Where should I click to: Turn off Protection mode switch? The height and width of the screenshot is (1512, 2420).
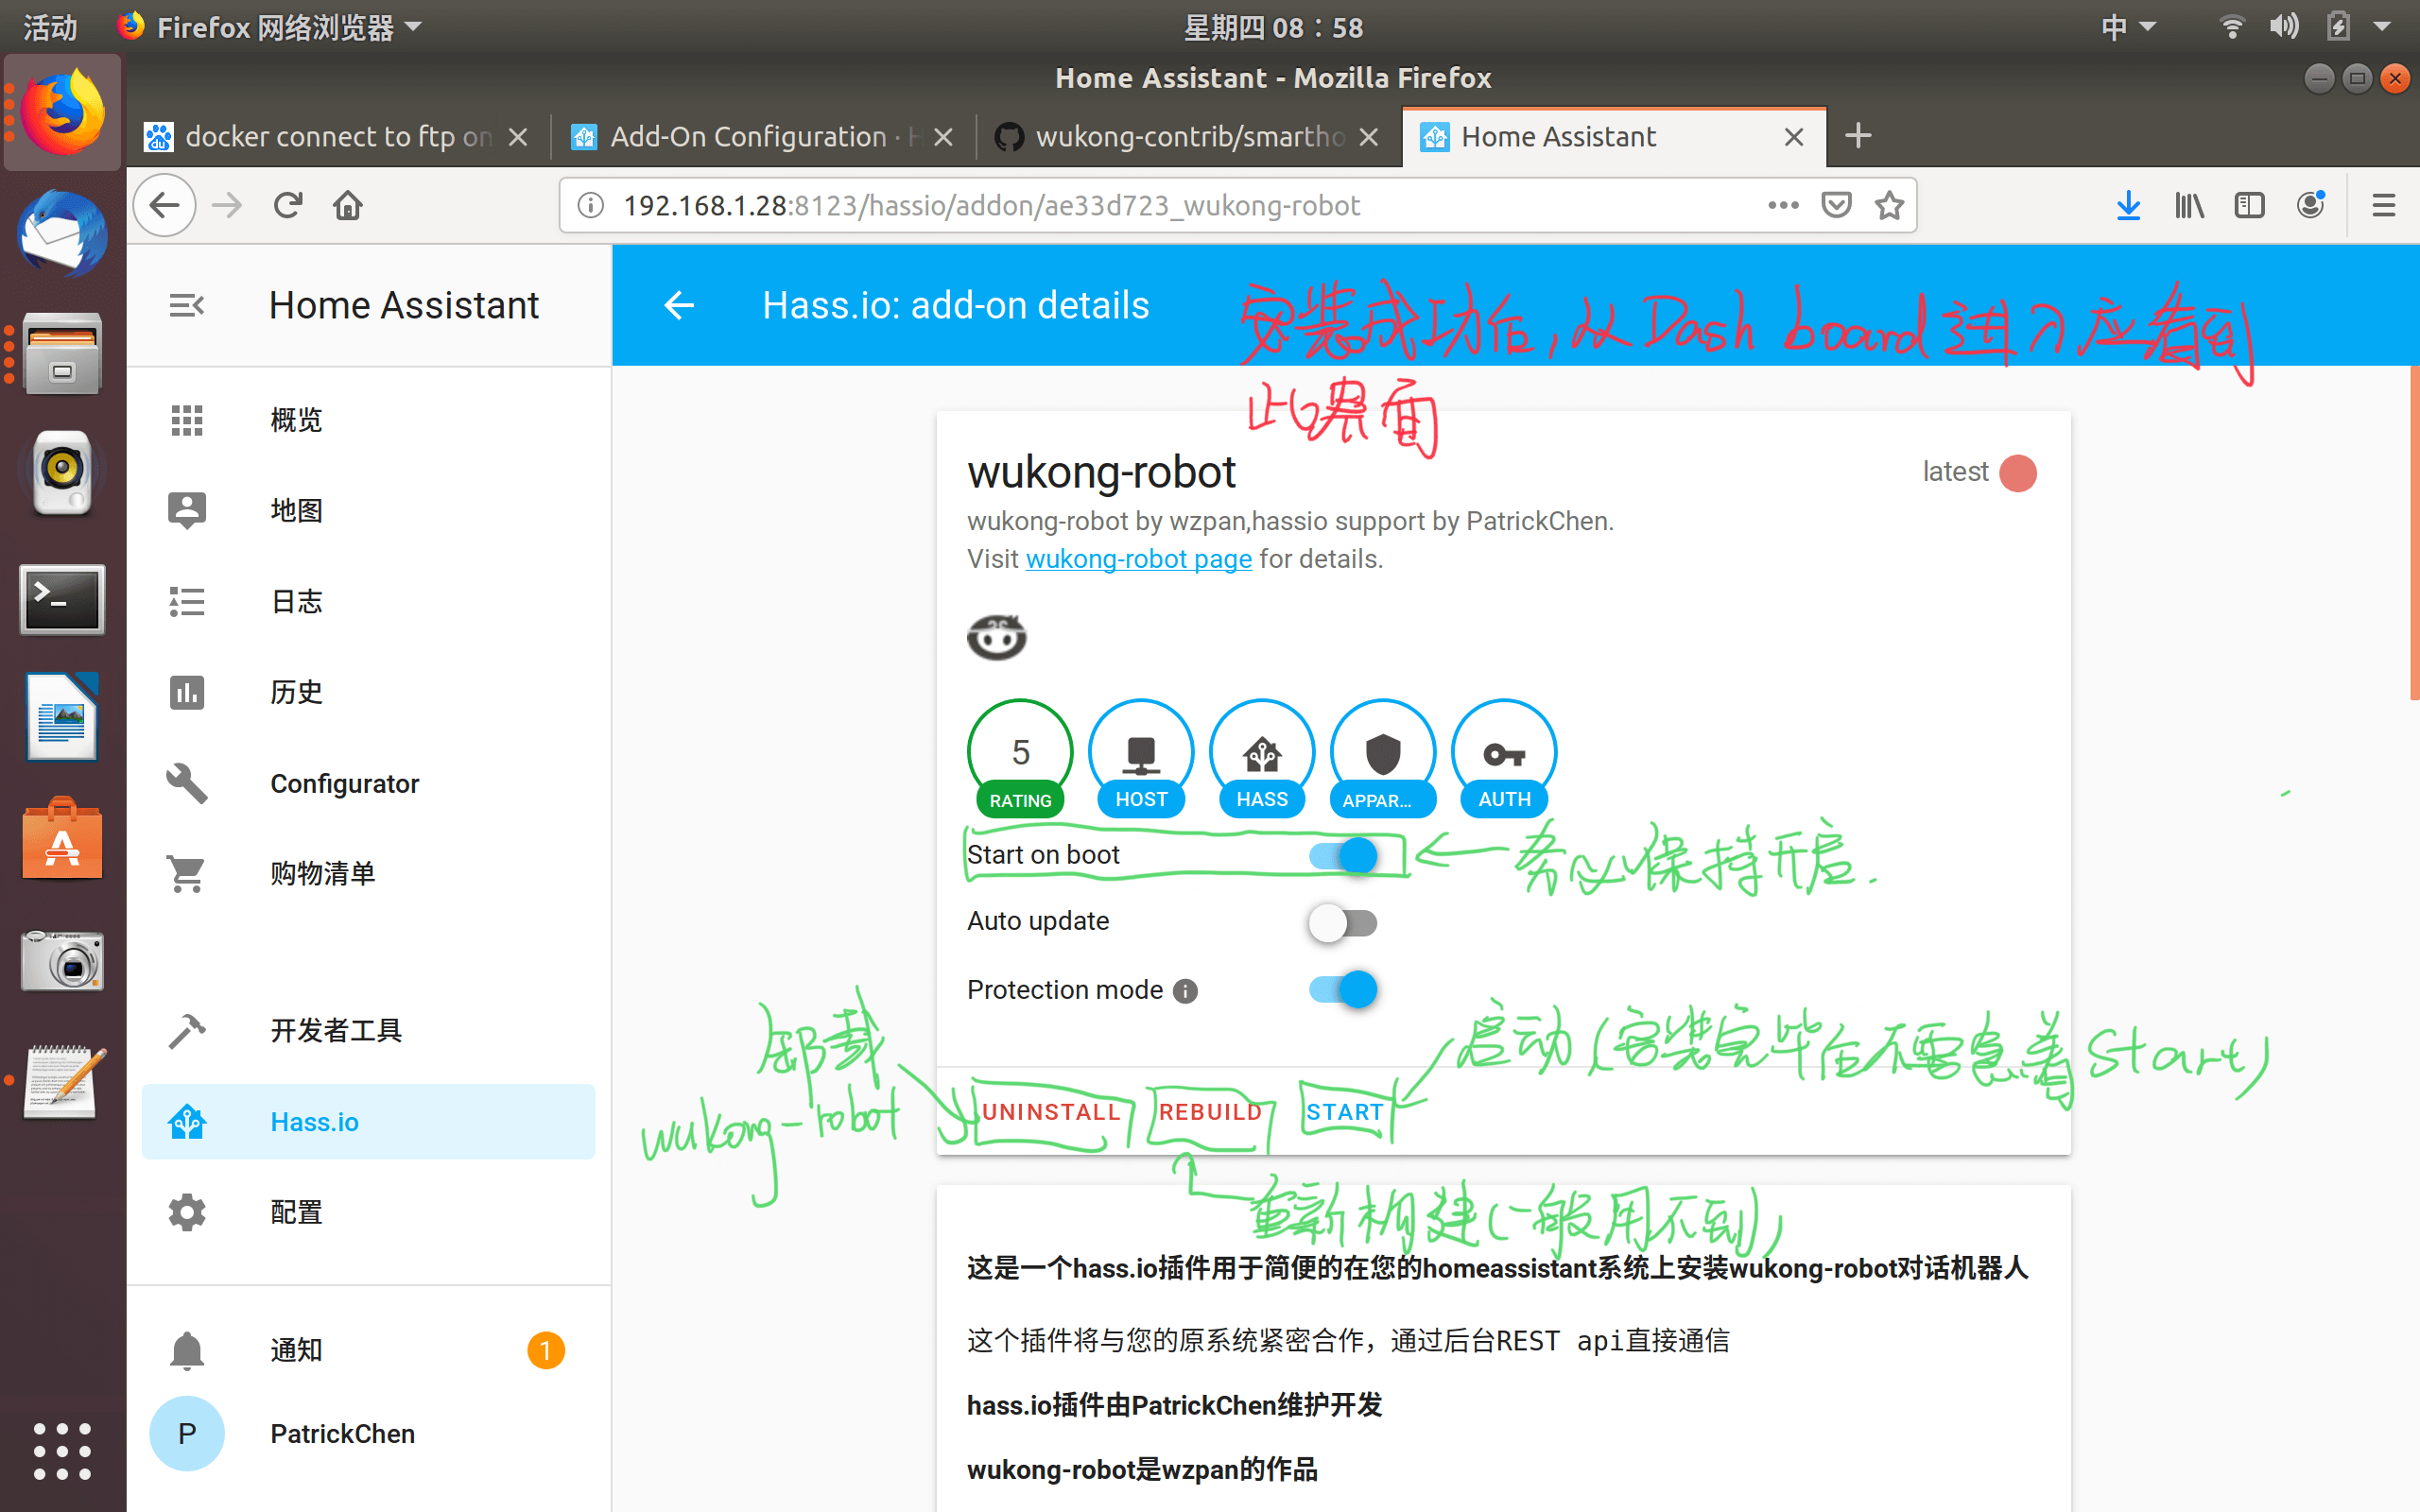[x=1343, y=990]
